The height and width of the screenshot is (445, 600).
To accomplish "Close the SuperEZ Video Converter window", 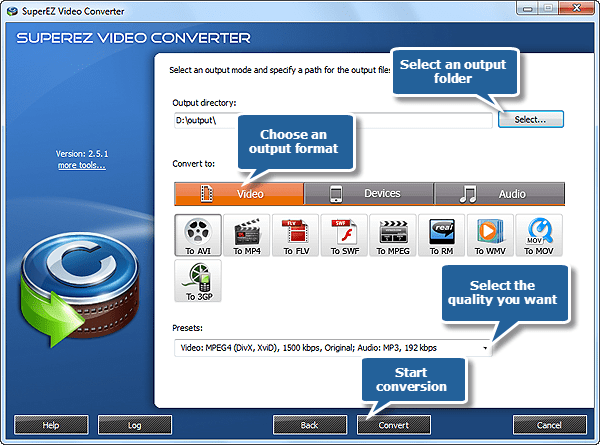I will tap(577, 8).
